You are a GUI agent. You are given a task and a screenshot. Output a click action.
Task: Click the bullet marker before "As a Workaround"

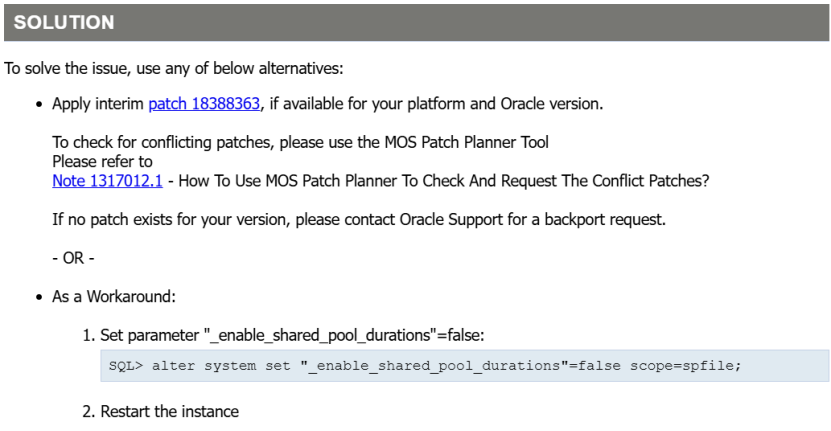[x=38, y=298]
